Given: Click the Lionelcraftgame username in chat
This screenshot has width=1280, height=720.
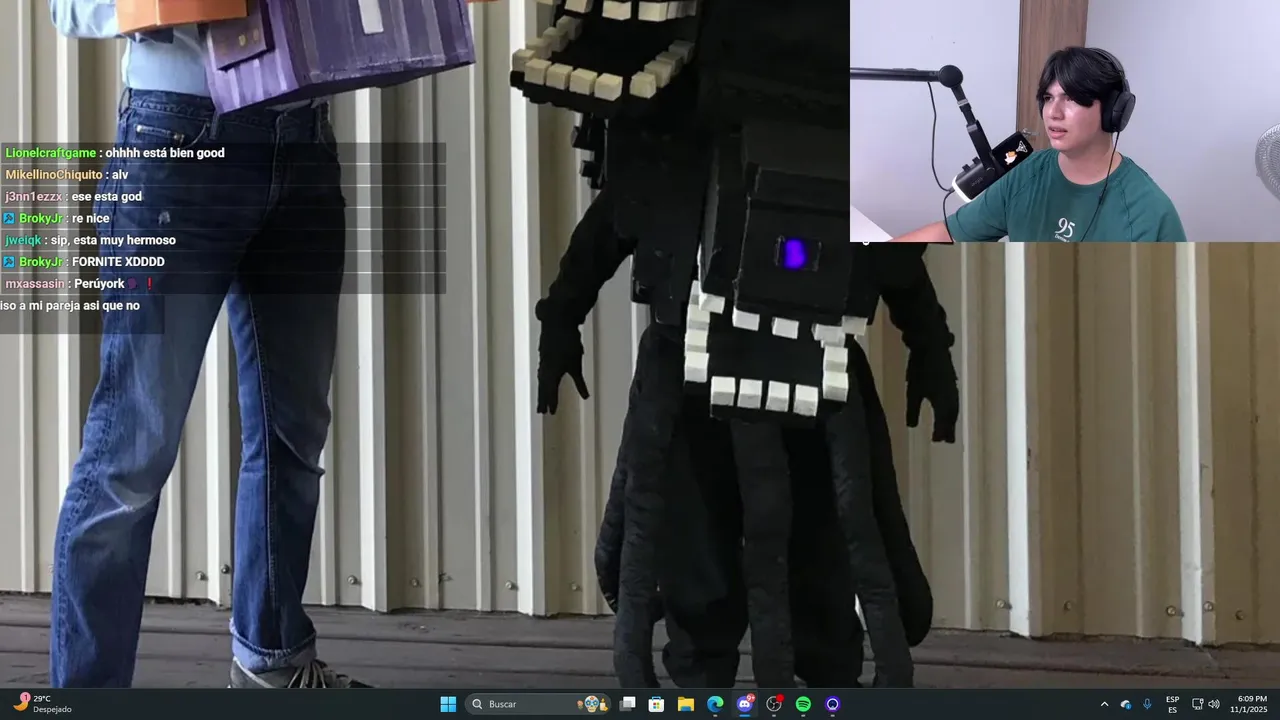Looking at the screenshot, I should point(50,153).
